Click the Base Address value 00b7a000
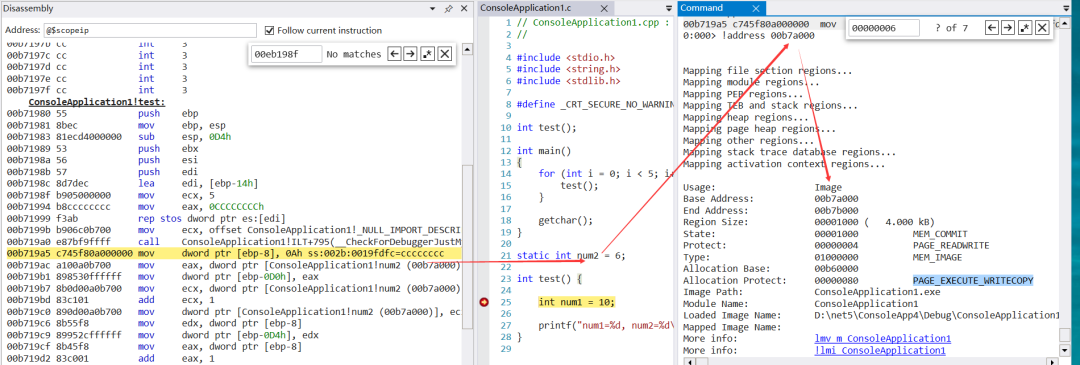The width and height of the screenshot is (1080, 365). click(836, 199)
